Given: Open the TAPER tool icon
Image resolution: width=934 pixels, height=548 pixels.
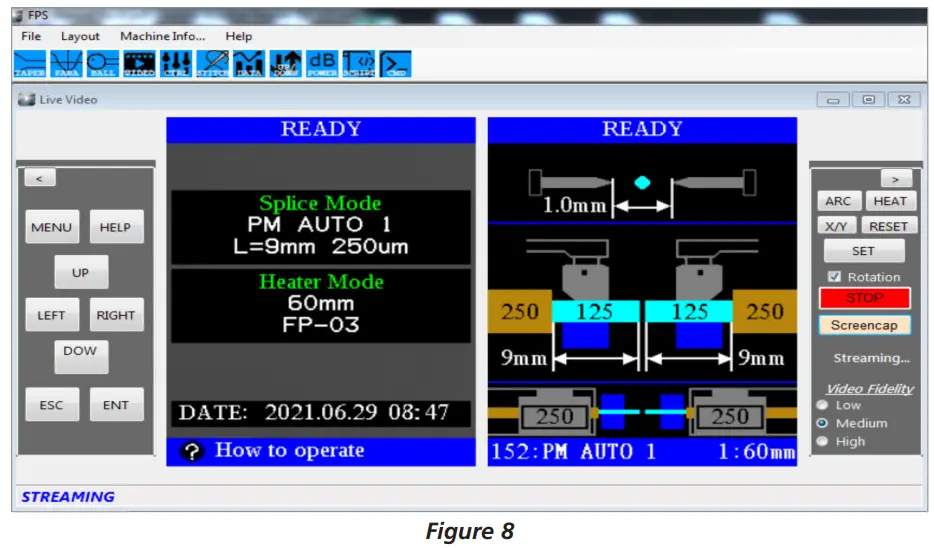Looking at the screenshot, I should click(x=30, y=64).
